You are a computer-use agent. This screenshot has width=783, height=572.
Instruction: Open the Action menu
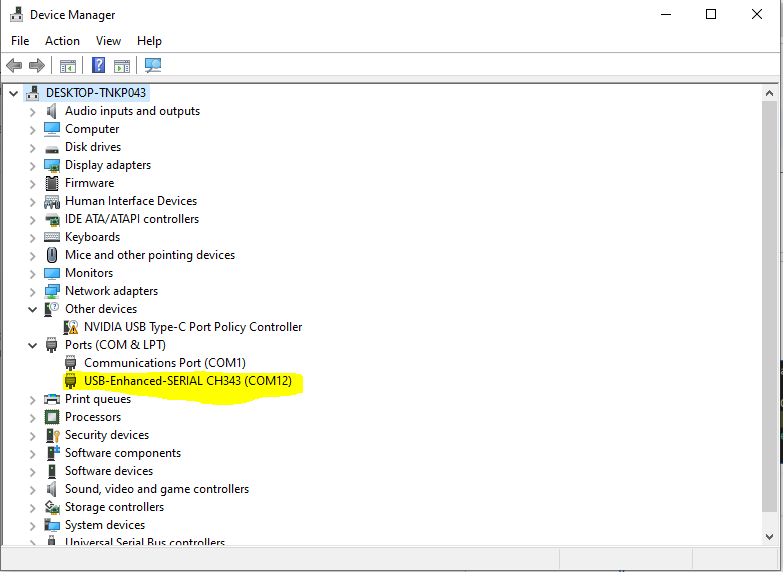coord(62,41)
